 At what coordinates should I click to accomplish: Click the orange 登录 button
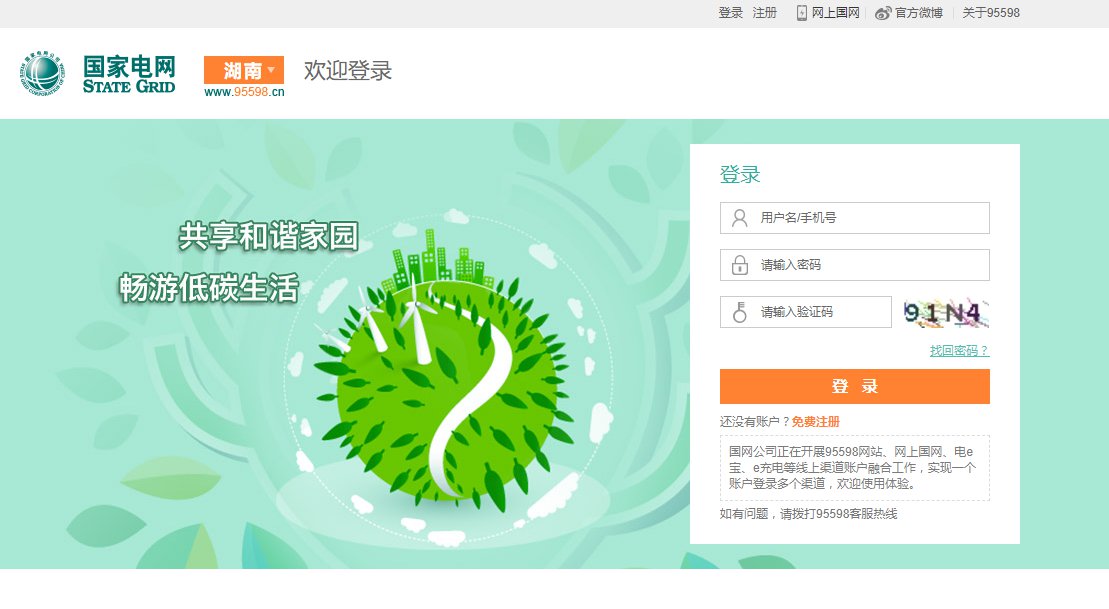[x=854, y=386]
